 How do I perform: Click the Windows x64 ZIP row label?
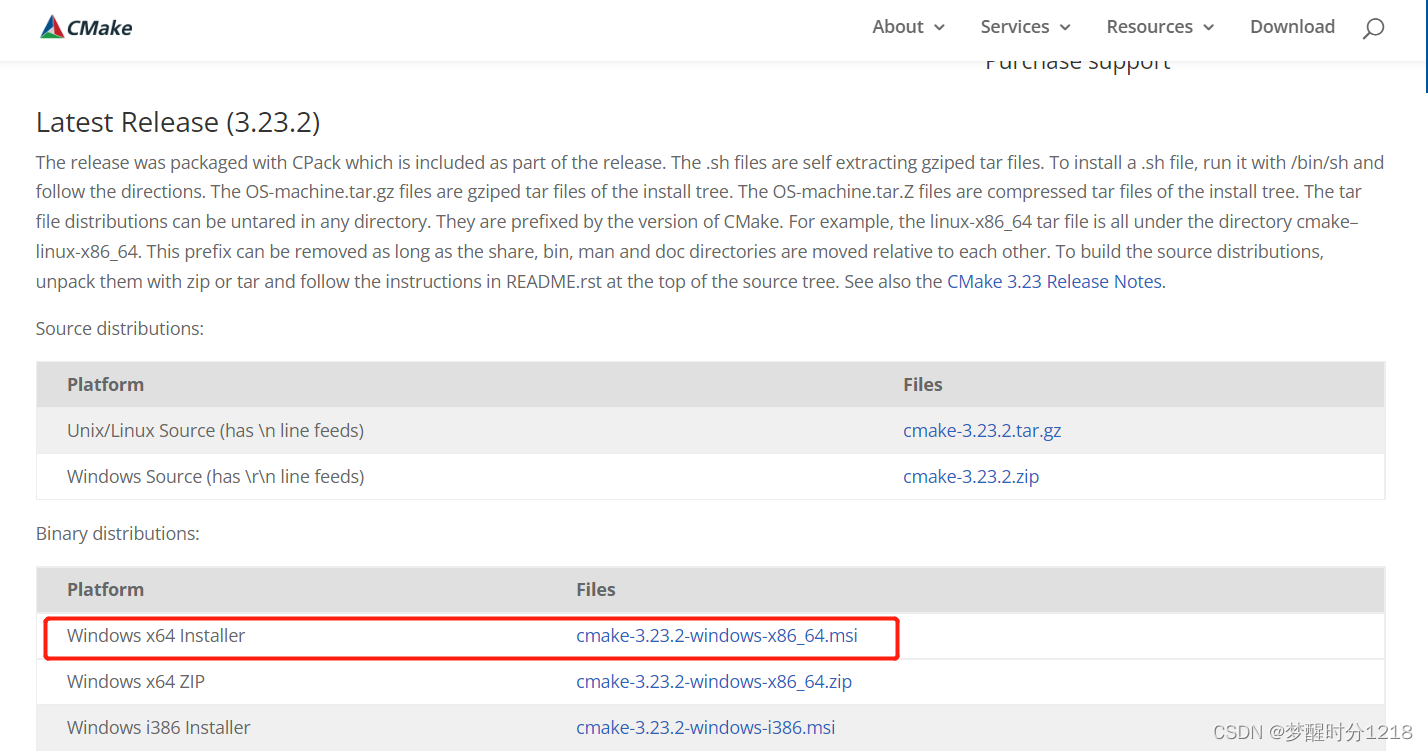point(136,682)
